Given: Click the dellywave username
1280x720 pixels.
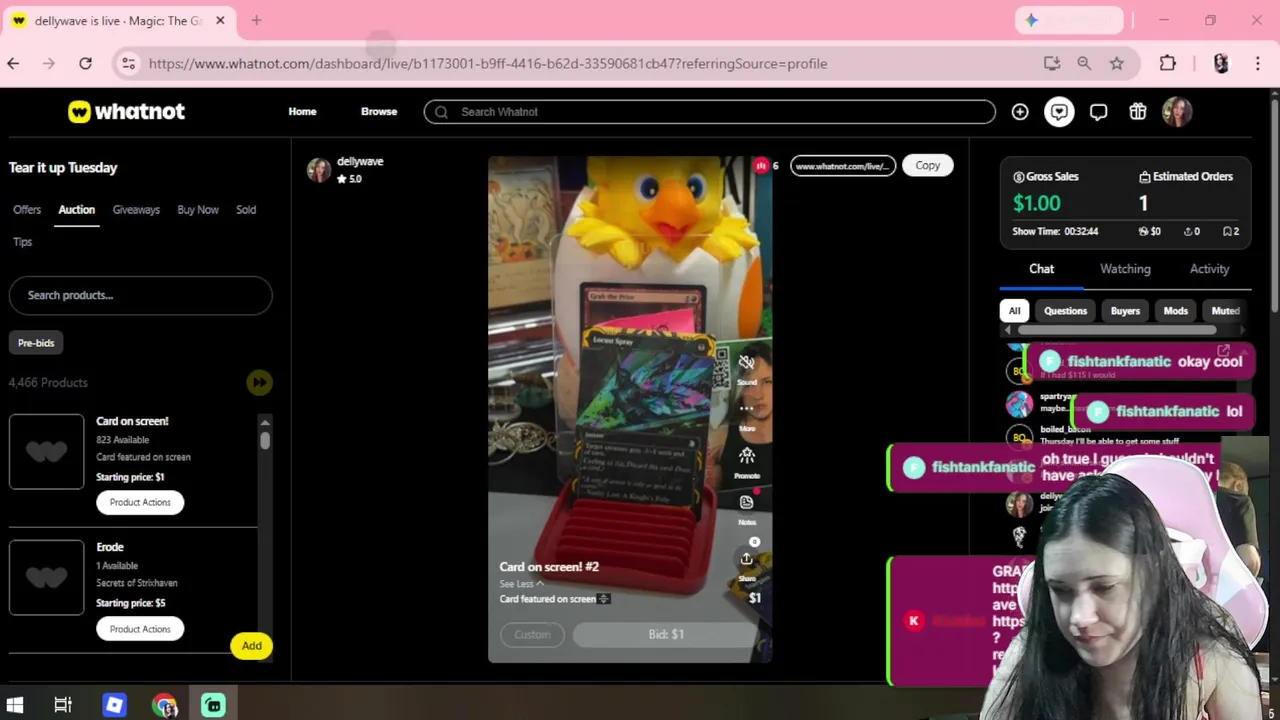Looking at the screenshot, I should point(360,161).
